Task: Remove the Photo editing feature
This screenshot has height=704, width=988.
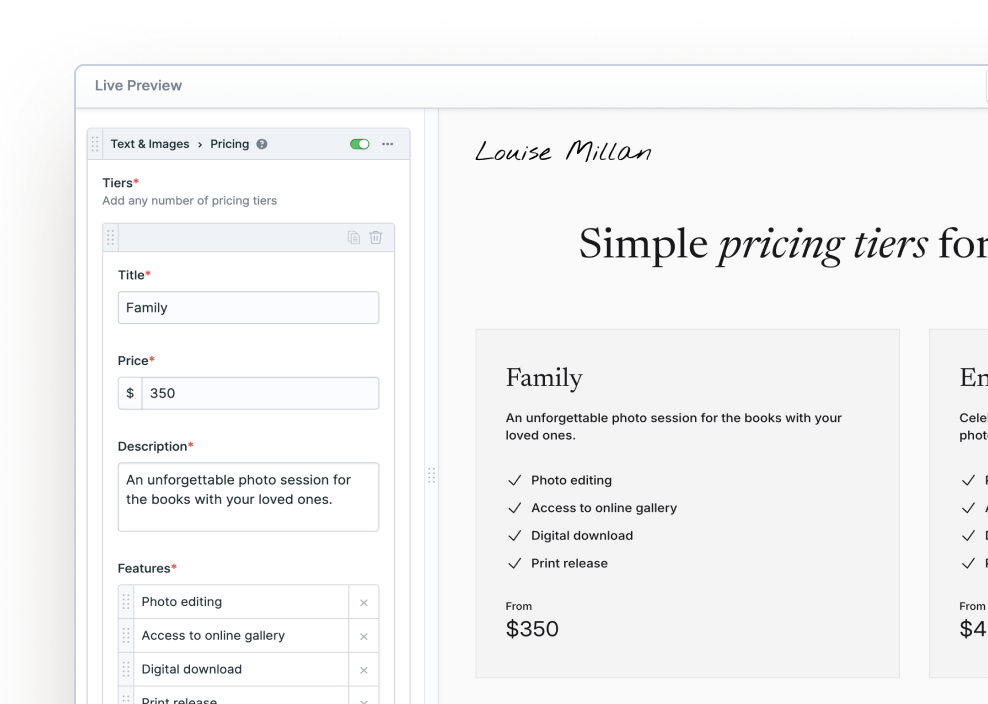Action: [364, 603]
